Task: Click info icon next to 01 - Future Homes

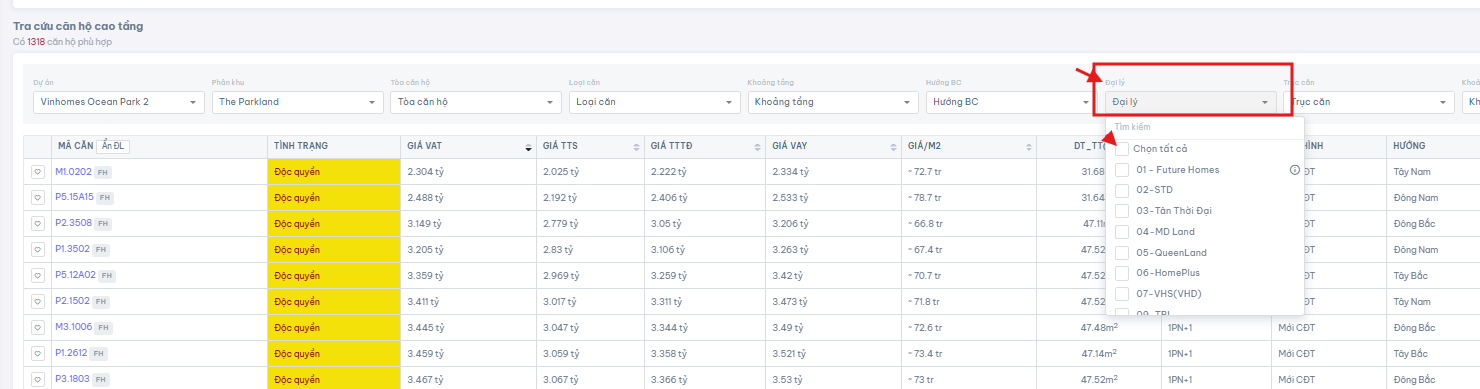Action: click(1294, 170)
